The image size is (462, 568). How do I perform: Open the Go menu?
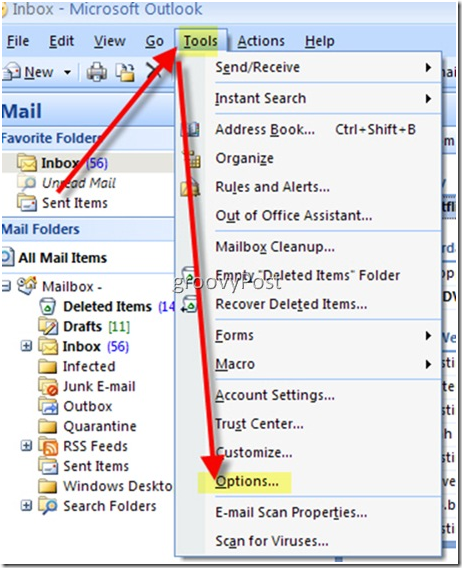coord(154,41)
